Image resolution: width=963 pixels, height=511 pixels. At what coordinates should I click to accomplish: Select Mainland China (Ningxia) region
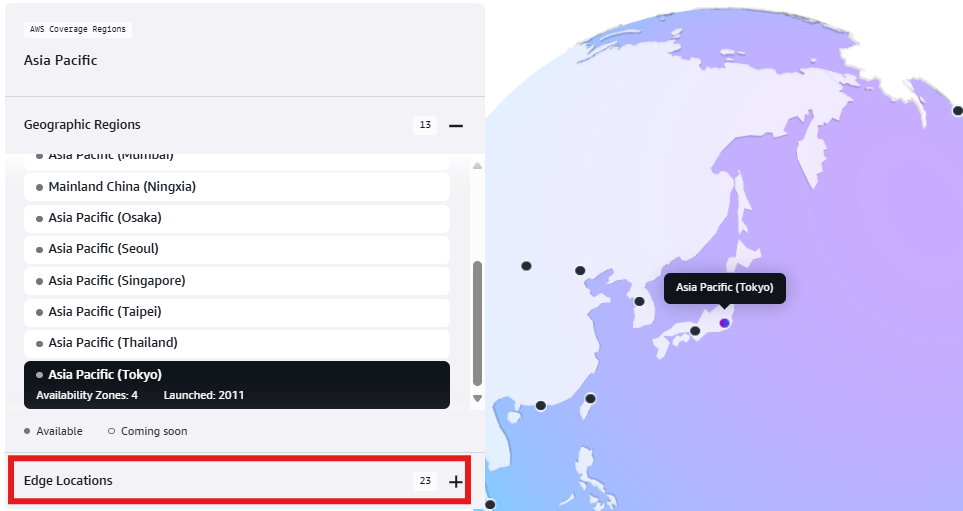[237, 187]
